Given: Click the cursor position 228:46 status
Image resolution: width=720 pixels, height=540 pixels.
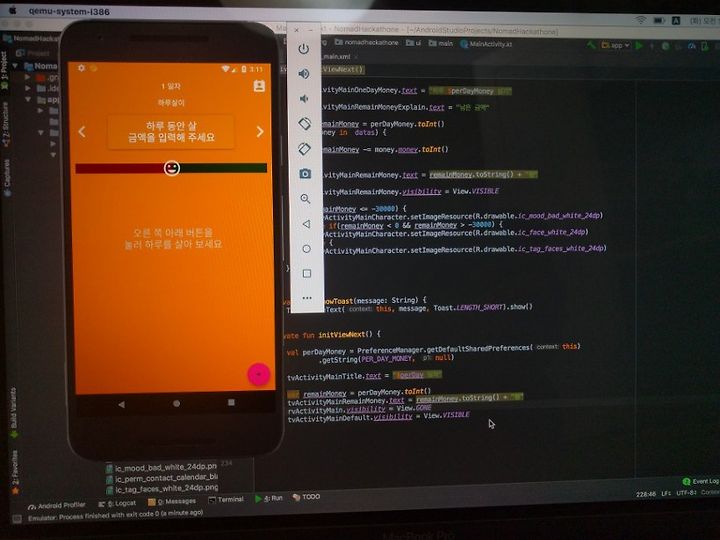Looking at the screenshot, I should pos(646,494).
